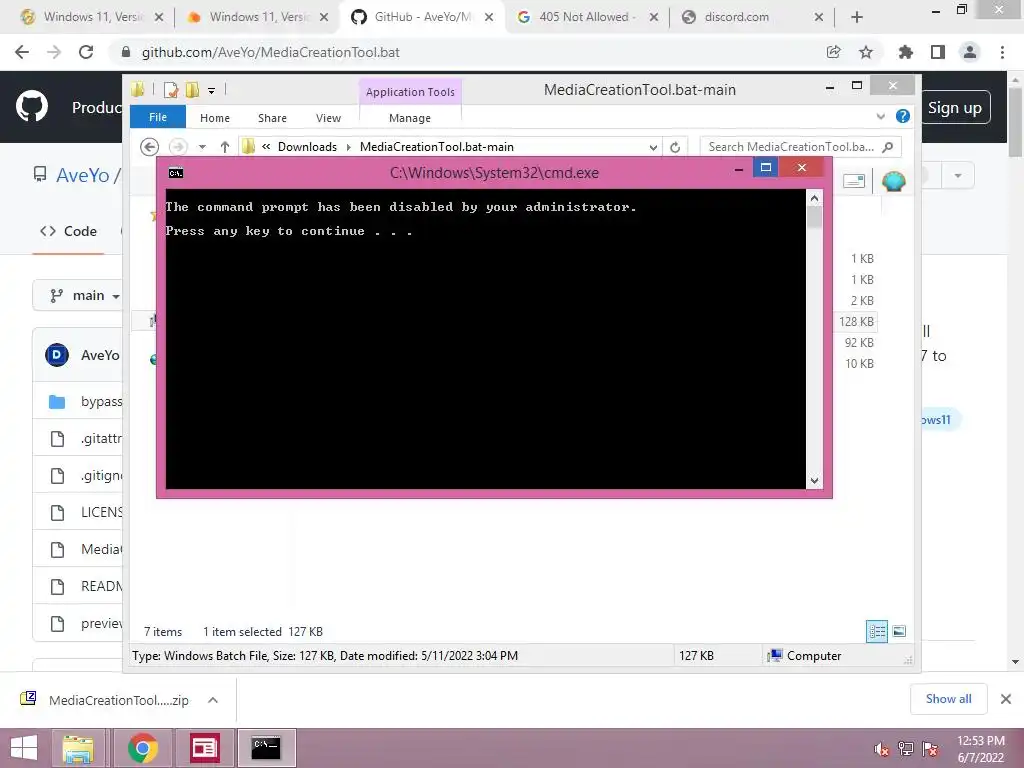Open bypass folder in repository
The image size is (1024, 768).
pos(101,402)
